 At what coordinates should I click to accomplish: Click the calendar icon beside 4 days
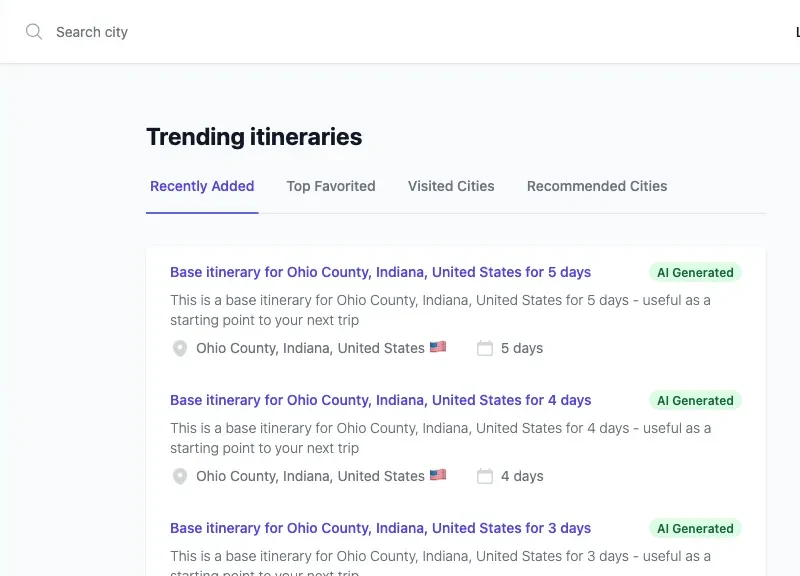[485, 476]
